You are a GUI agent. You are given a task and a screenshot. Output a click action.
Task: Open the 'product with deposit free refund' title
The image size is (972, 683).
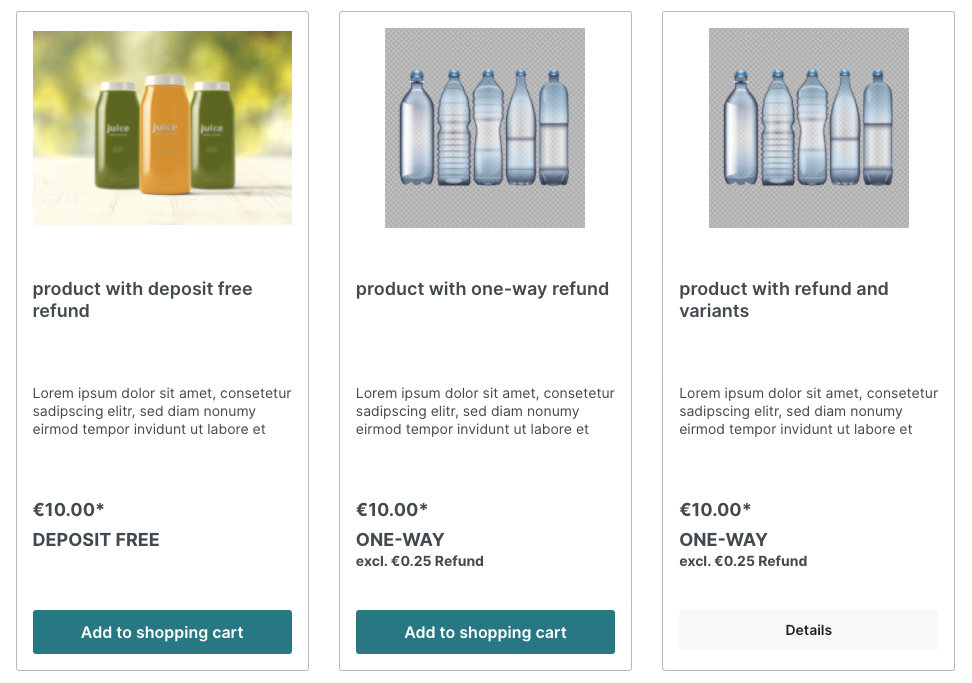142,300
